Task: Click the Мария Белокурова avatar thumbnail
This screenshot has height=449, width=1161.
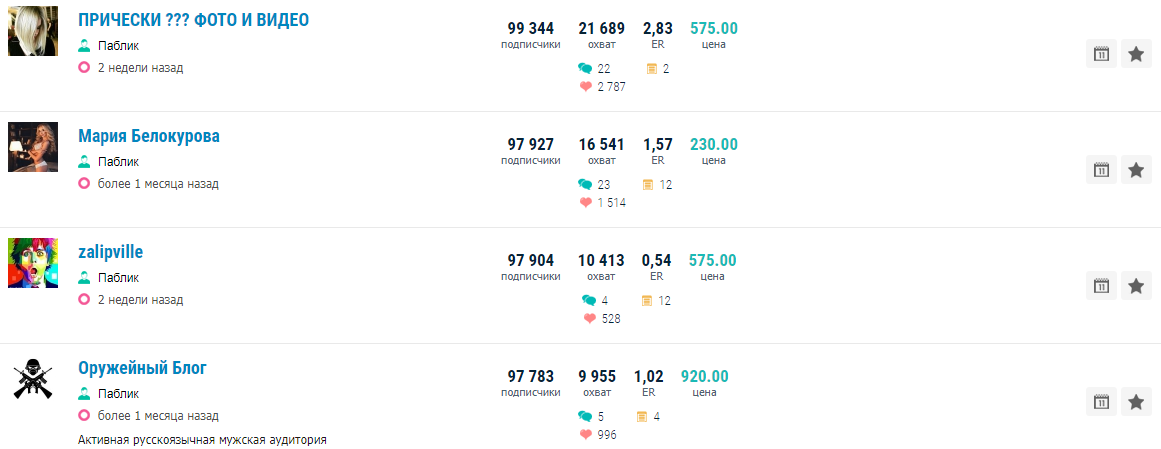Action: (x=33, y=147)
